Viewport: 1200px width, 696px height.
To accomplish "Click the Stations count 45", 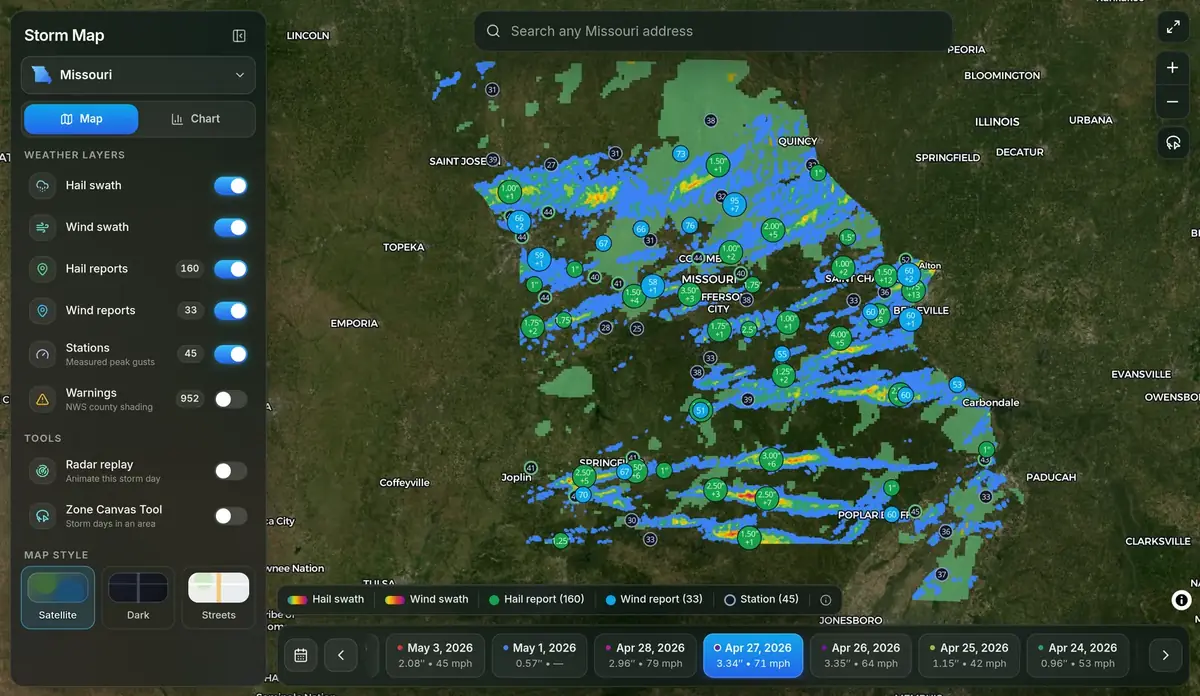I will point(190,354).
